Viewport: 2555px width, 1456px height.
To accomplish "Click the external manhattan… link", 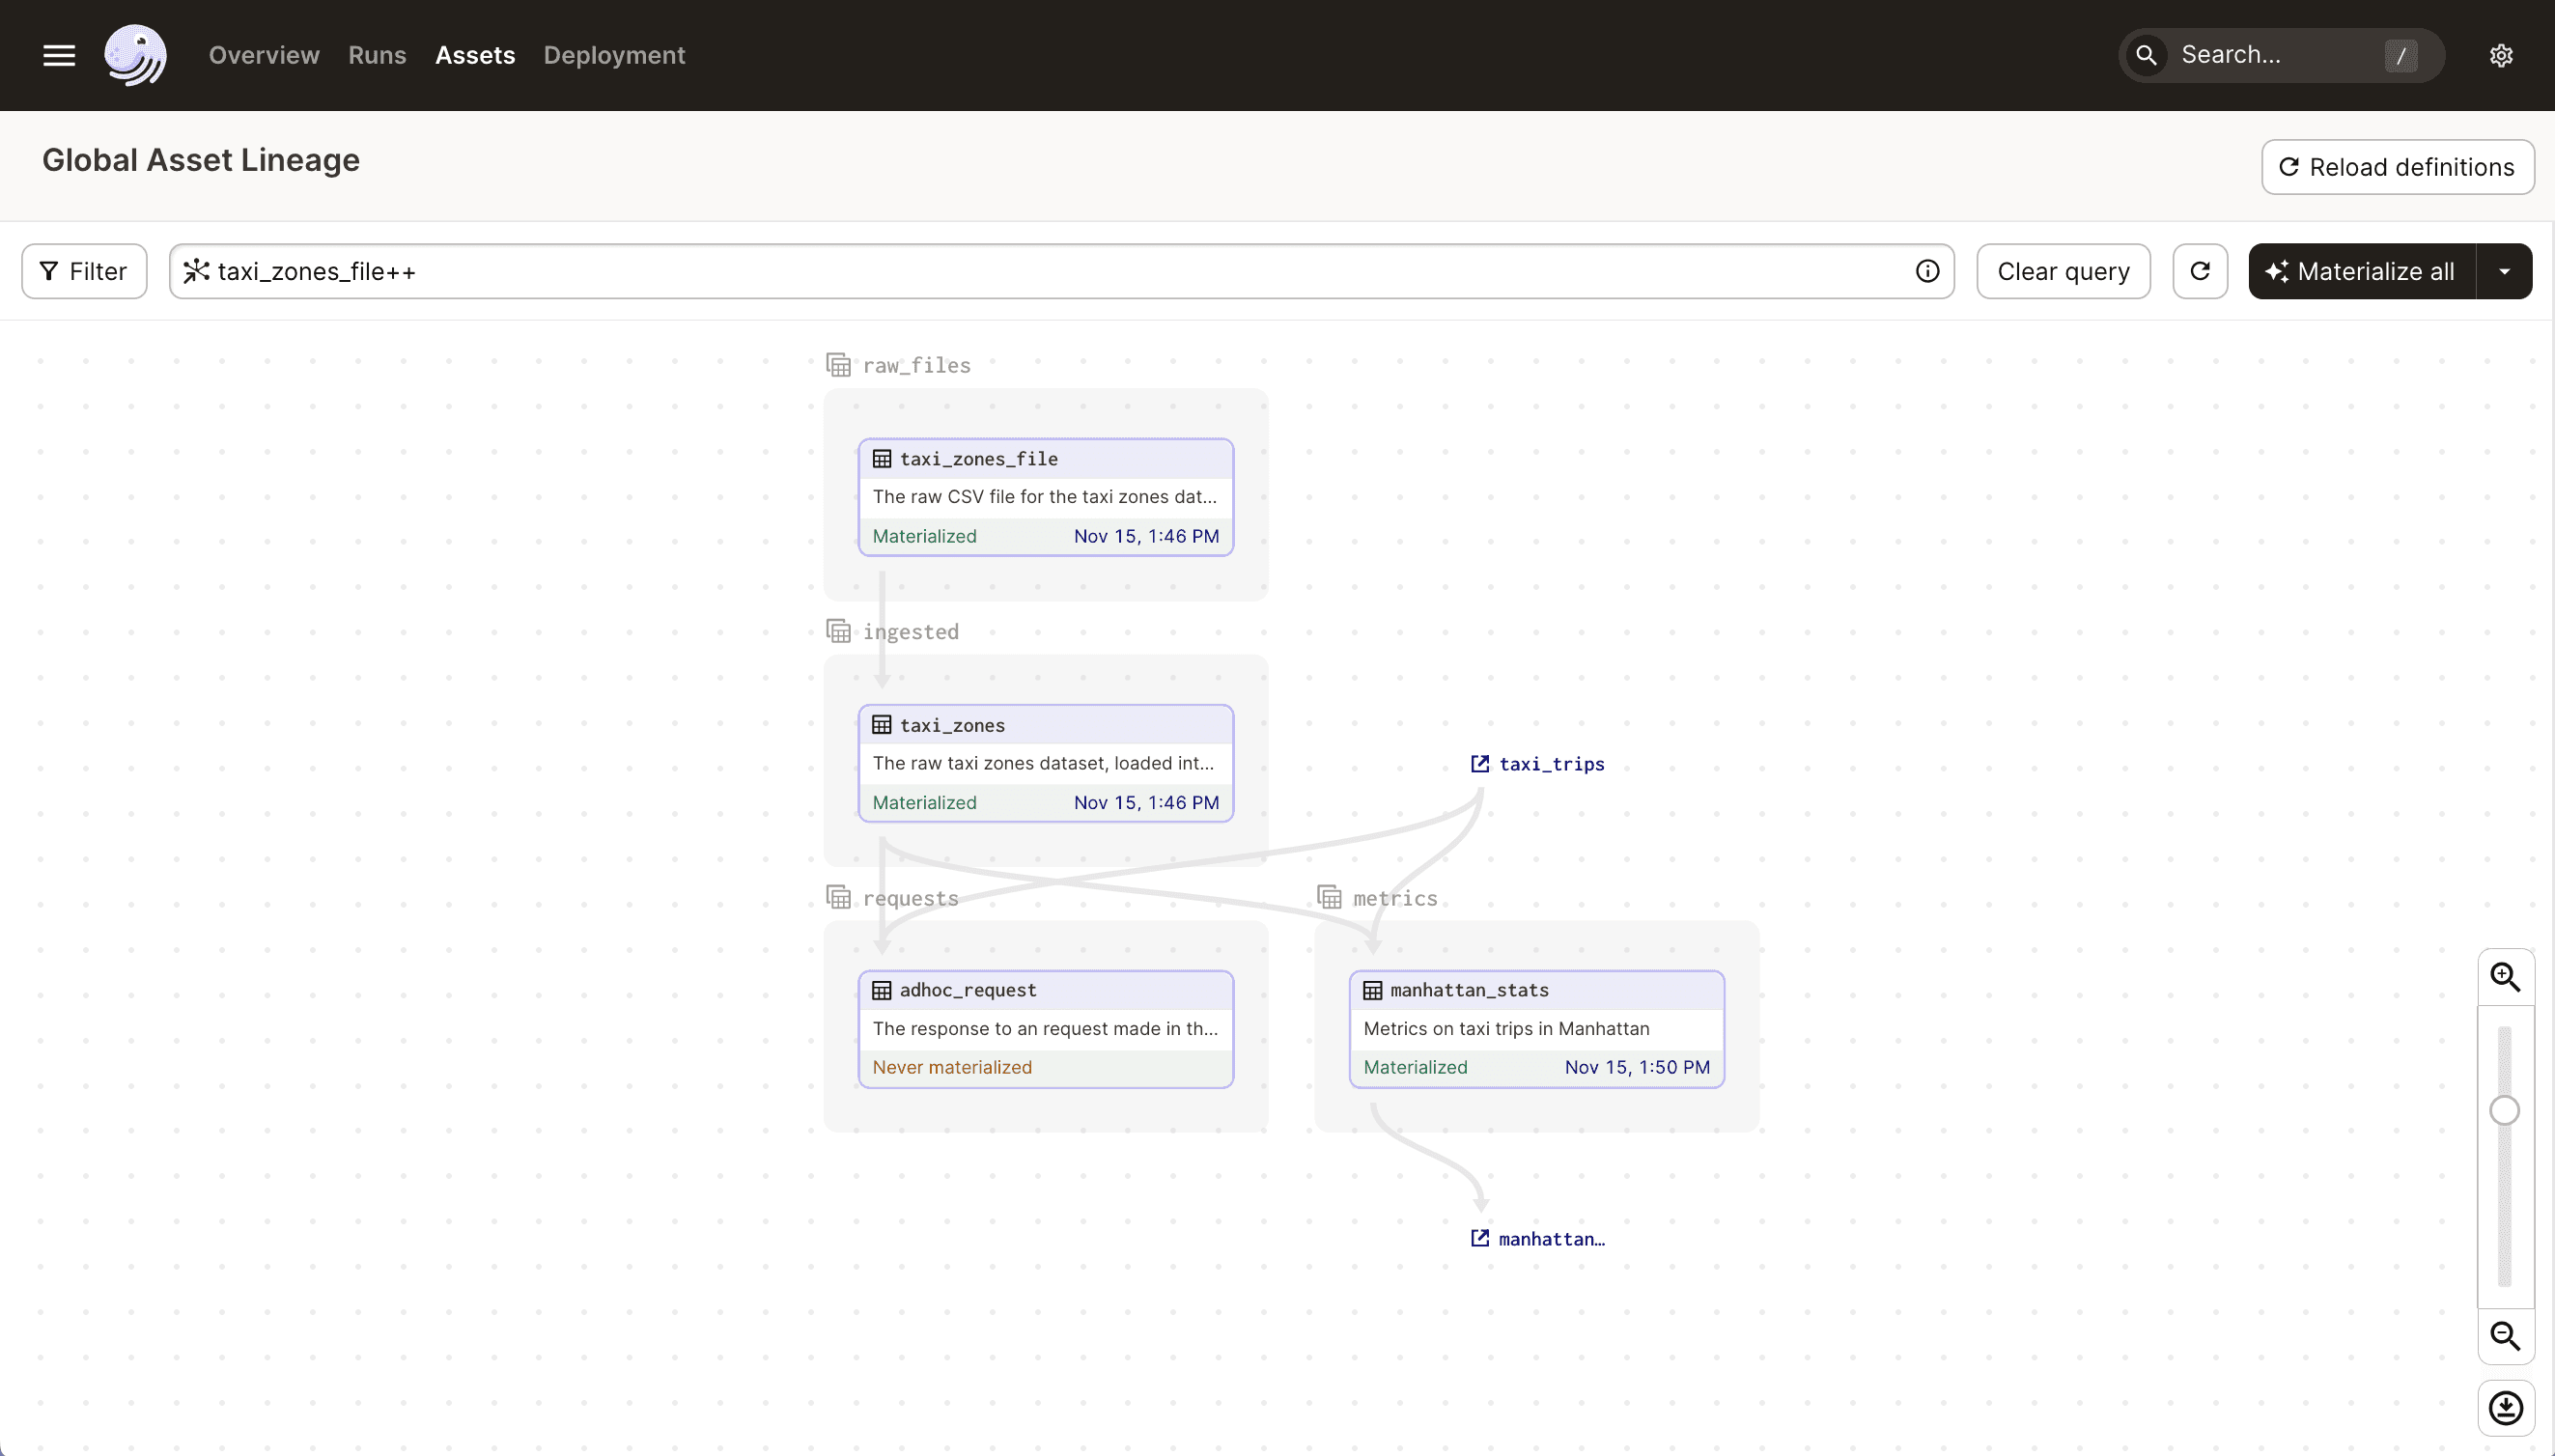I will pyautogui.click(x=1537, y=1239).
